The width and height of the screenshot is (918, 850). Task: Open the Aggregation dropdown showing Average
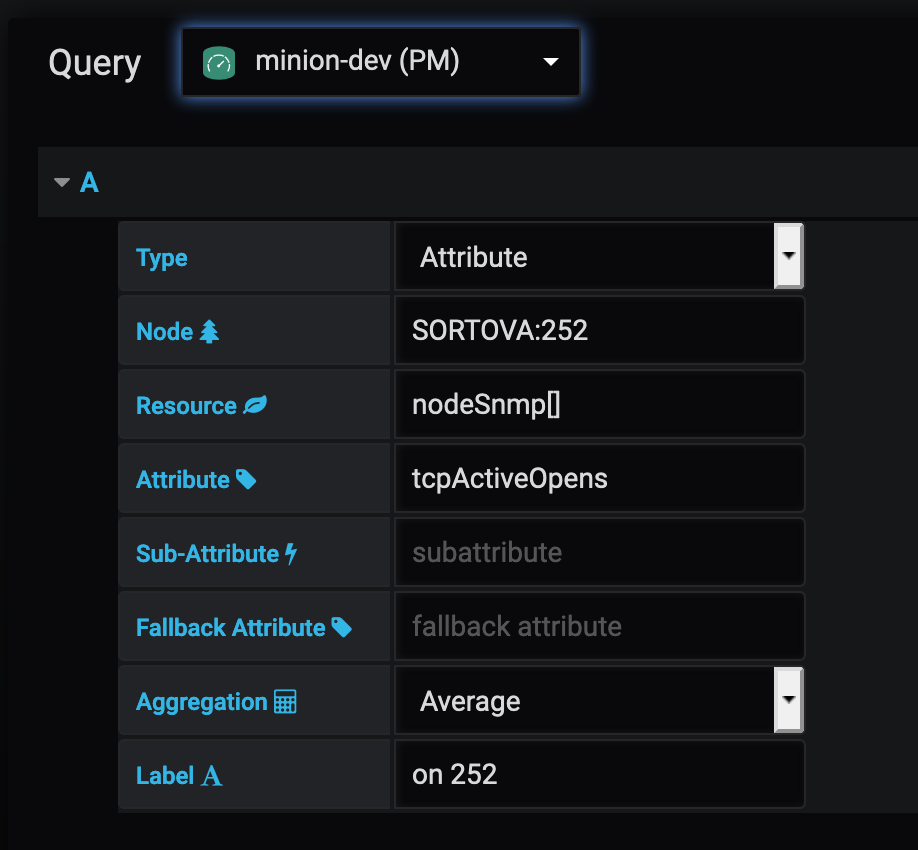coord(789,700)
